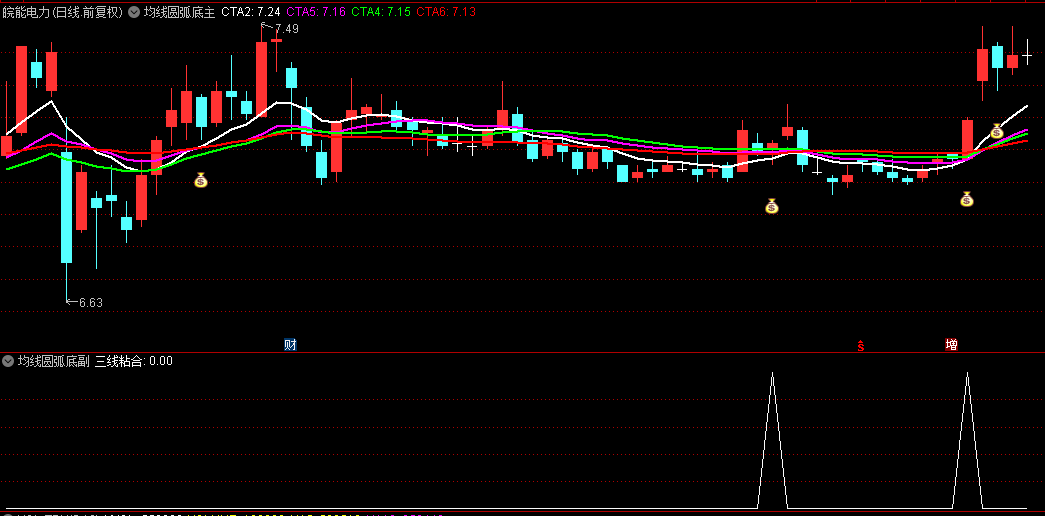The width and height of the screenshot is (1045, 516).
Task: Select the CTA2: 7.24 legend value
Action: (x=251, y=11)
